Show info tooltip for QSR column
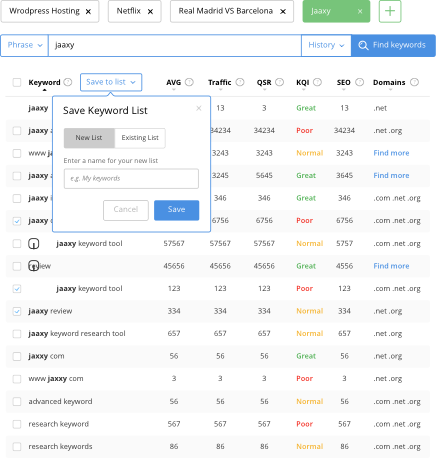436x460 pixels. (x=280, y=82)
